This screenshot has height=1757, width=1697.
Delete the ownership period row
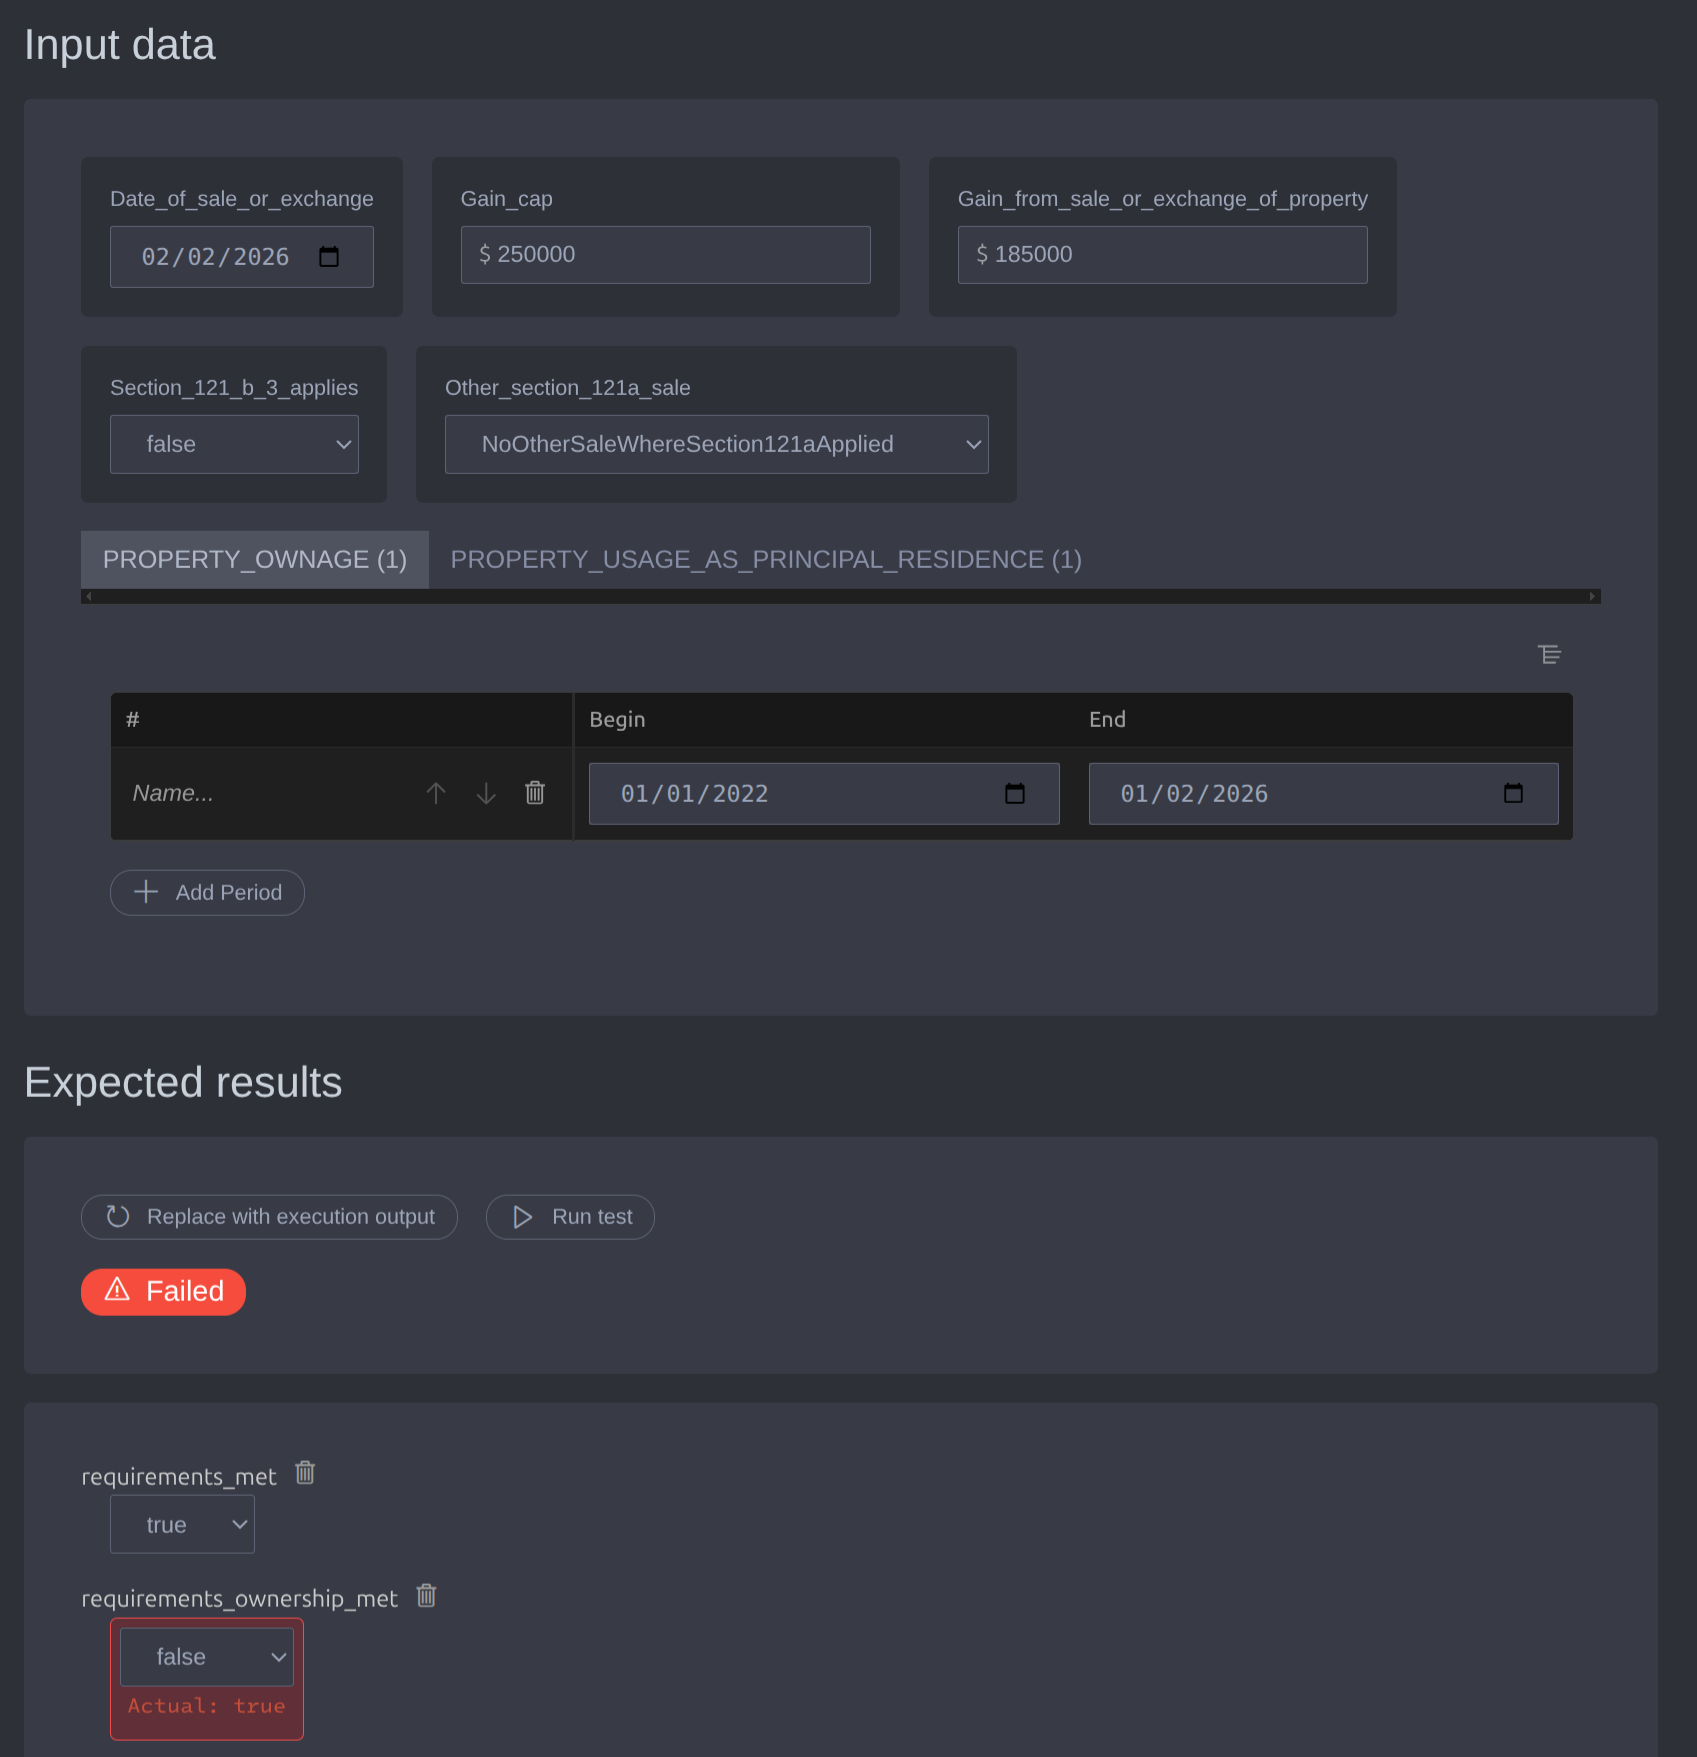535,794
